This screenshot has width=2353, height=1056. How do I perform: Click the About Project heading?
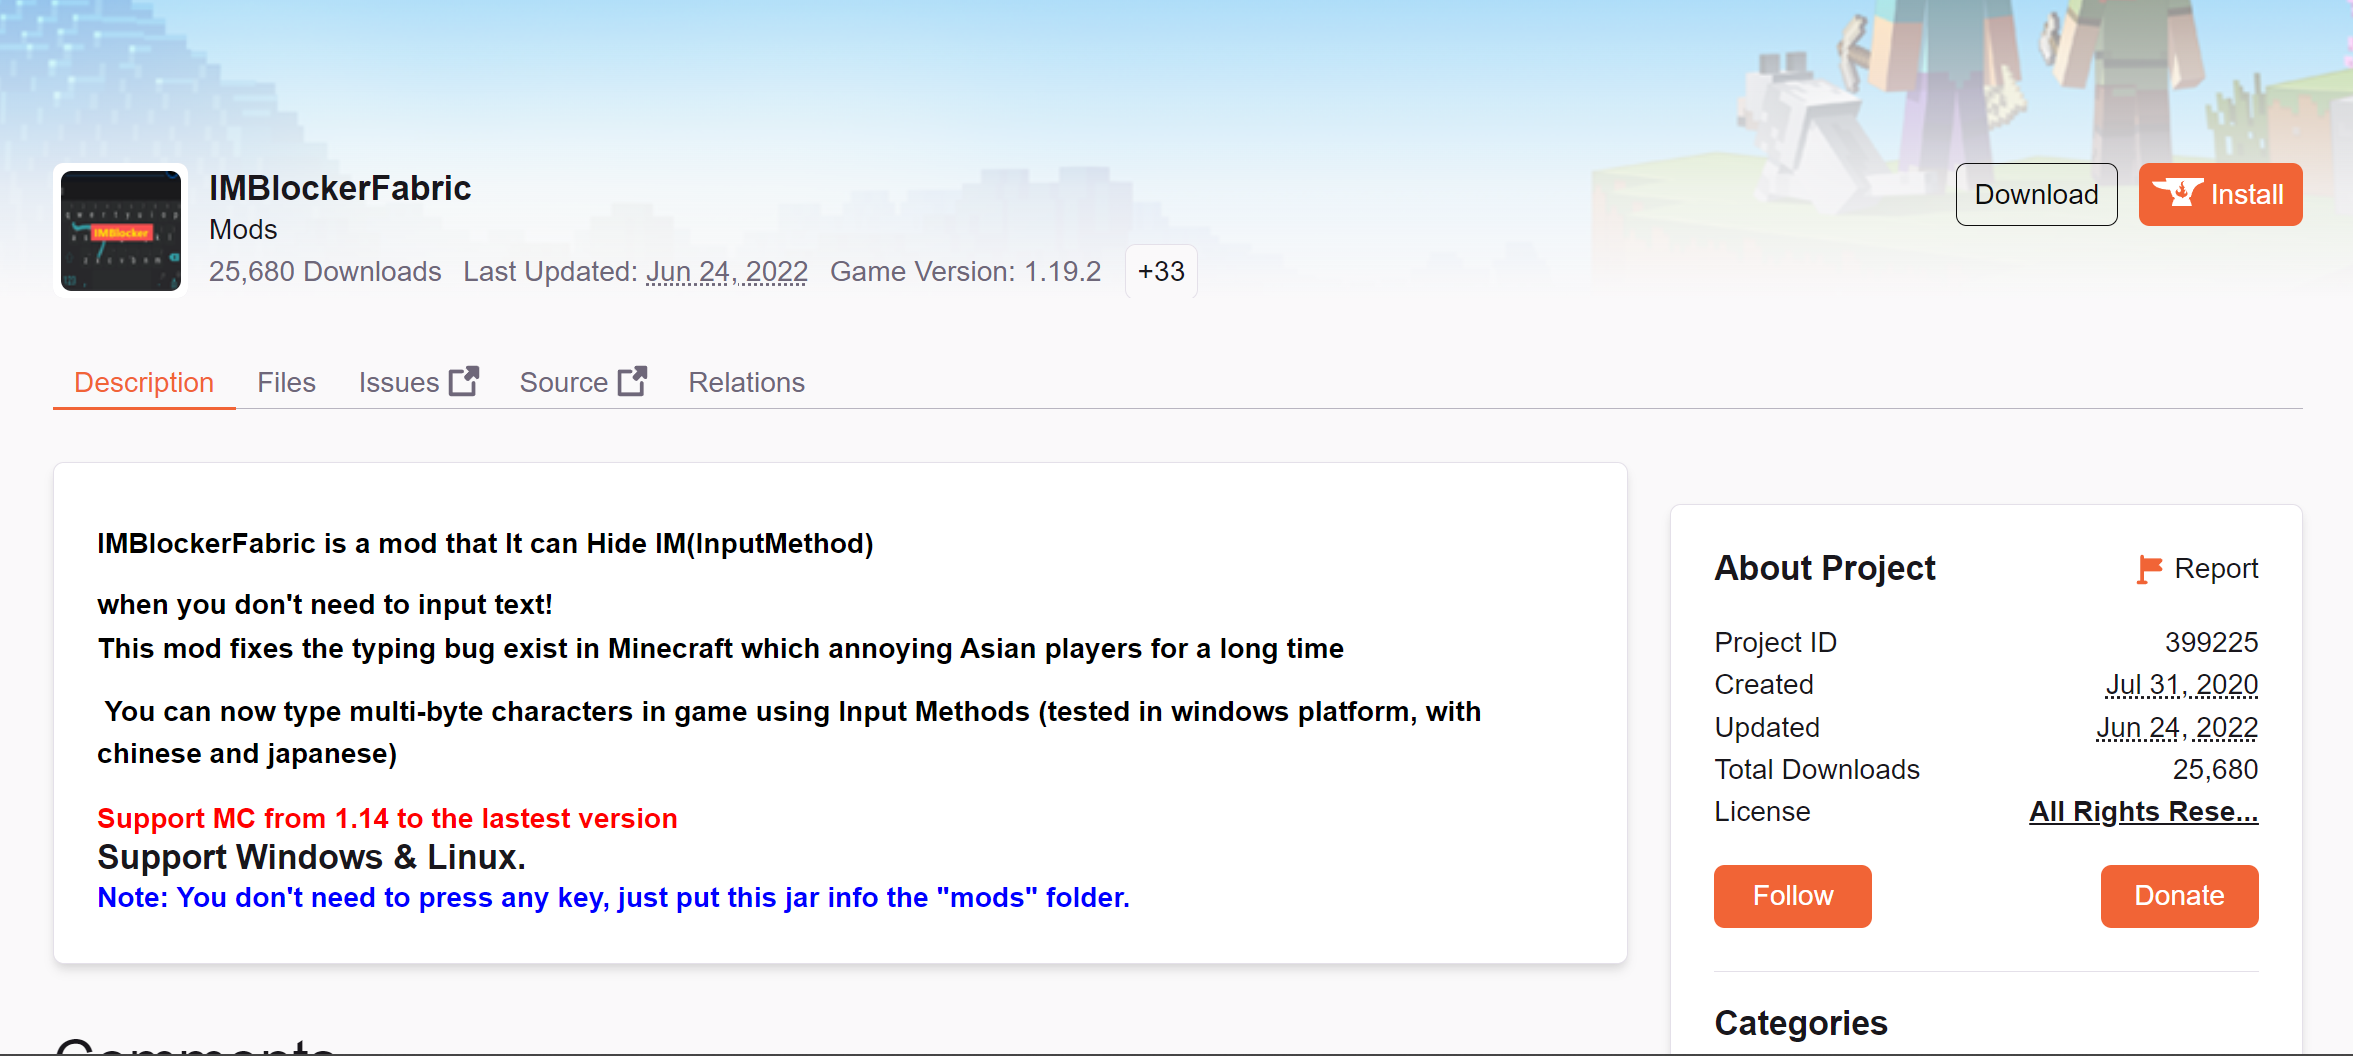1825,568
